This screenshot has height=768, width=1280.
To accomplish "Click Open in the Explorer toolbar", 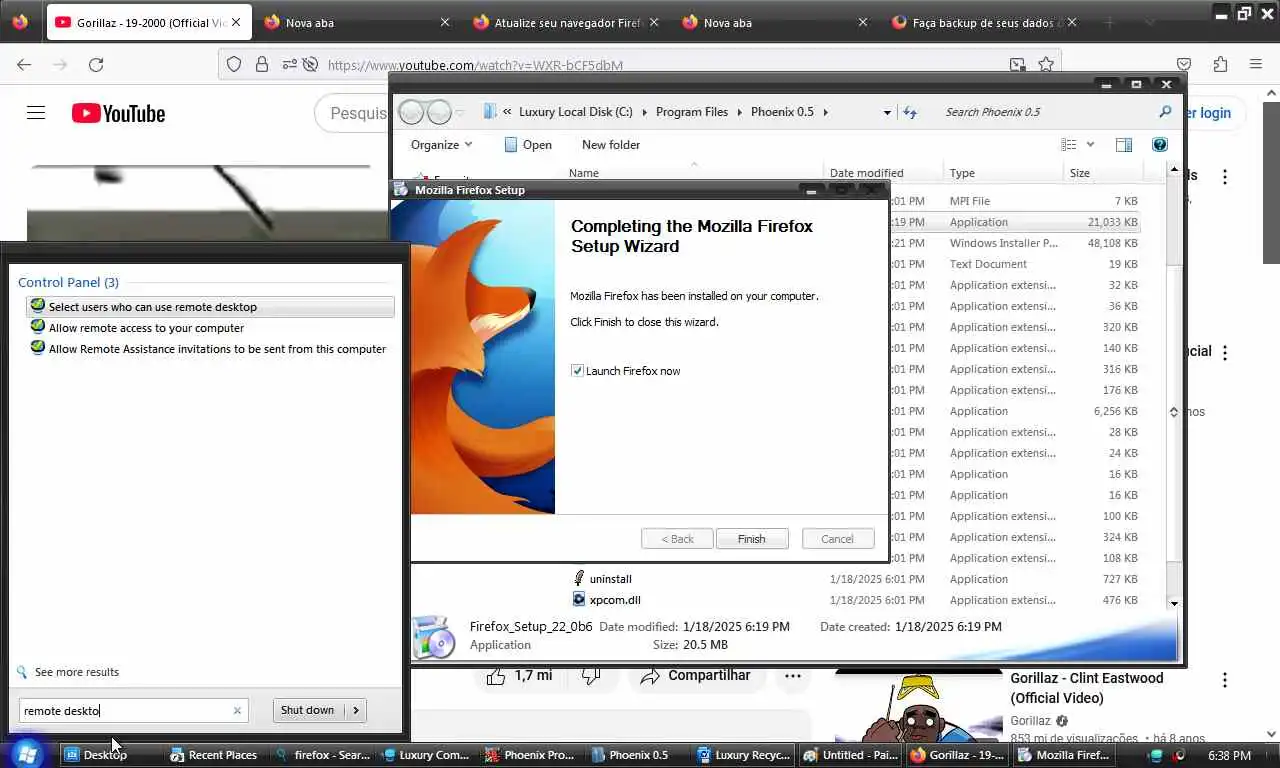I will 528,145.
